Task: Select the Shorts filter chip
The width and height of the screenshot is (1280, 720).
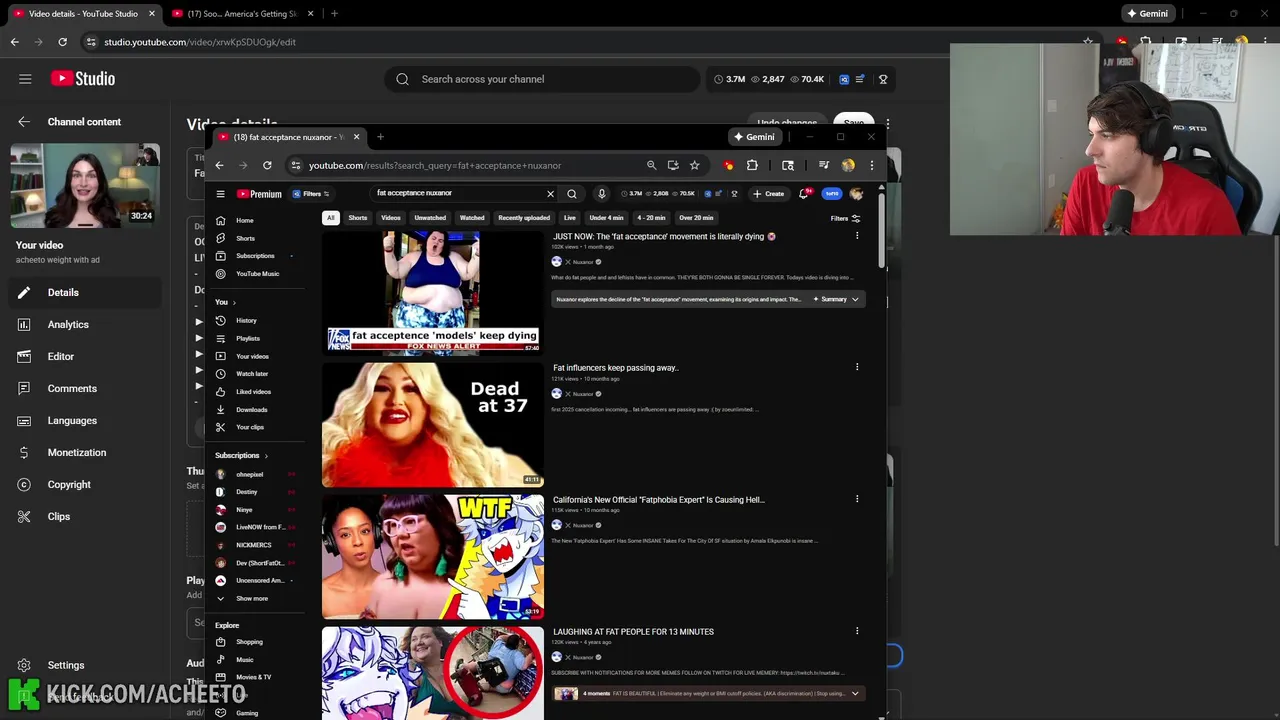Action: click(x=357, y=218)
